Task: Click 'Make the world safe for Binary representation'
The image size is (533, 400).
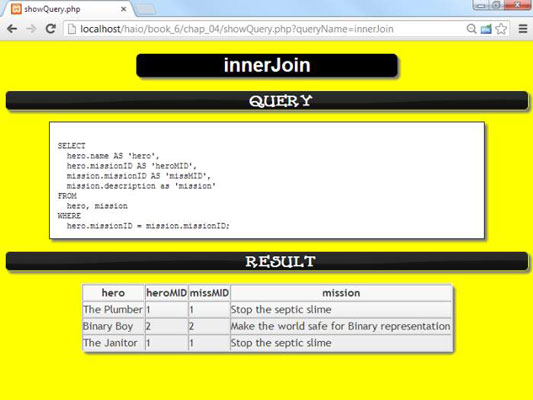Action: pos(340,326)
